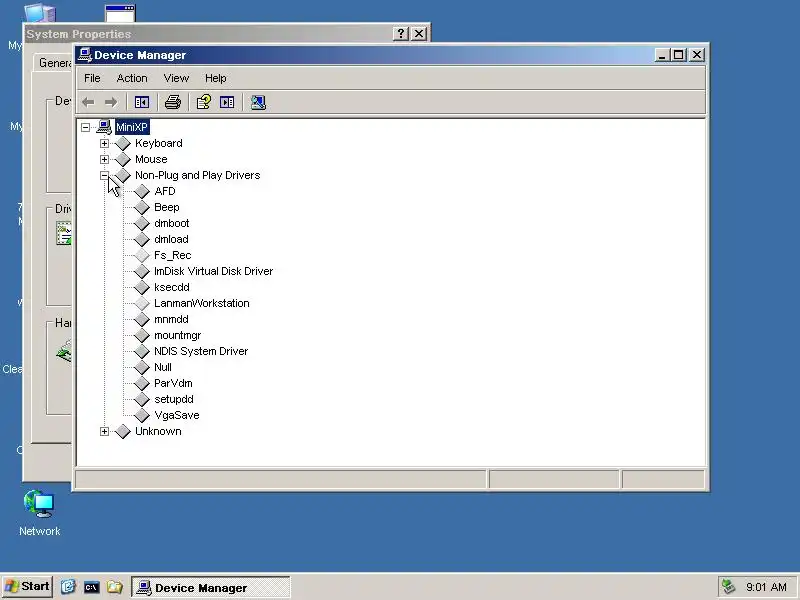Click the Null driver icon
The width and height of the screenshot is (800, 600).
tap(142, 367)
